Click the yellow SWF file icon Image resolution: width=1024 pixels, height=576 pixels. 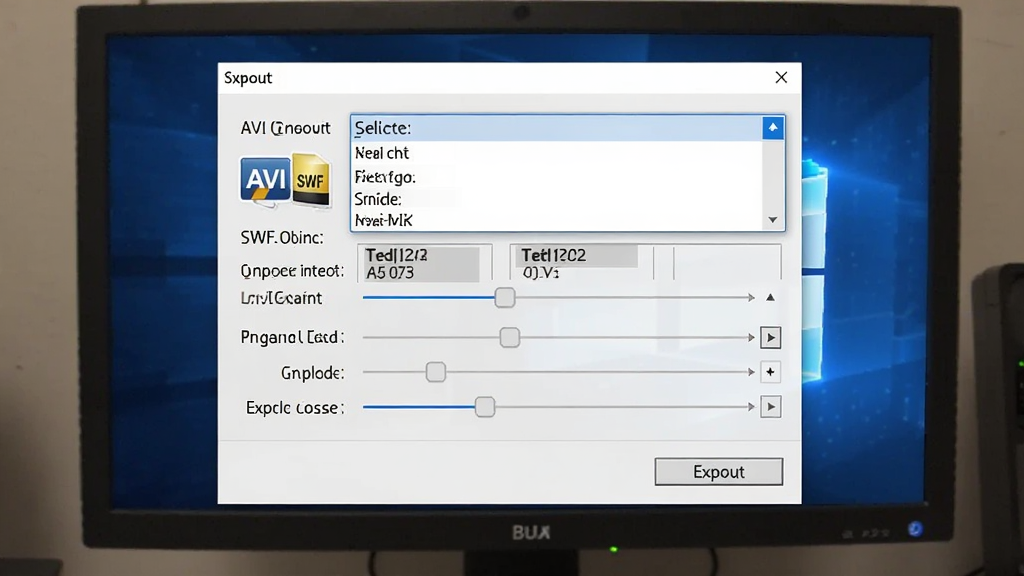tap(311, 180)
